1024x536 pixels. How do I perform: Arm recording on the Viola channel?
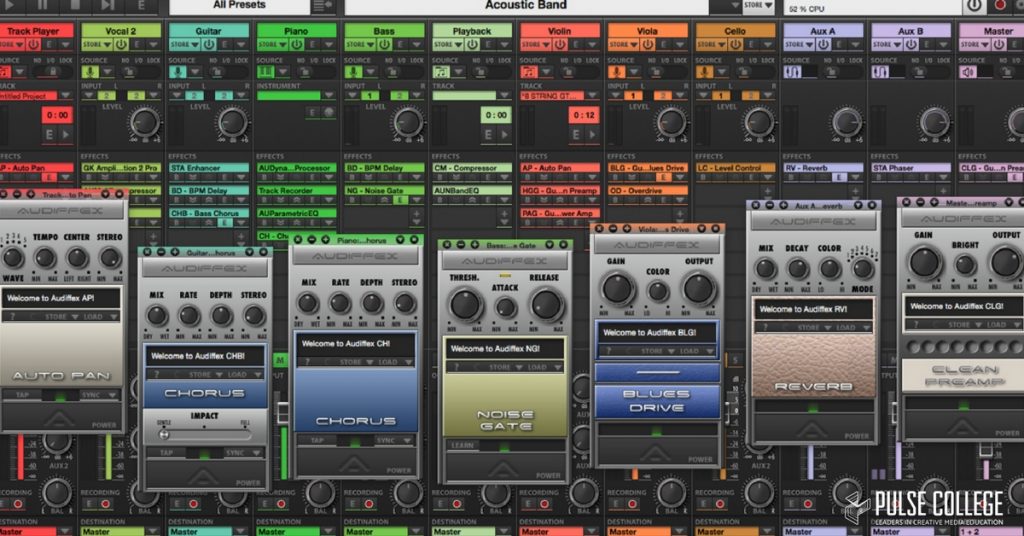tap(633, 504)
